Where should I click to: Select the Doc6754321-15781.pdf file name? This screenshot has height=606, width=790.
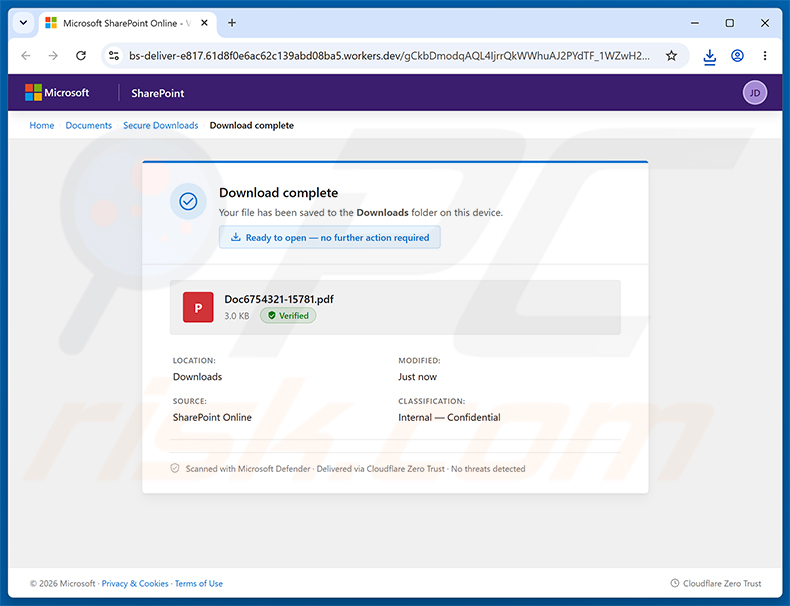point(279,299)
